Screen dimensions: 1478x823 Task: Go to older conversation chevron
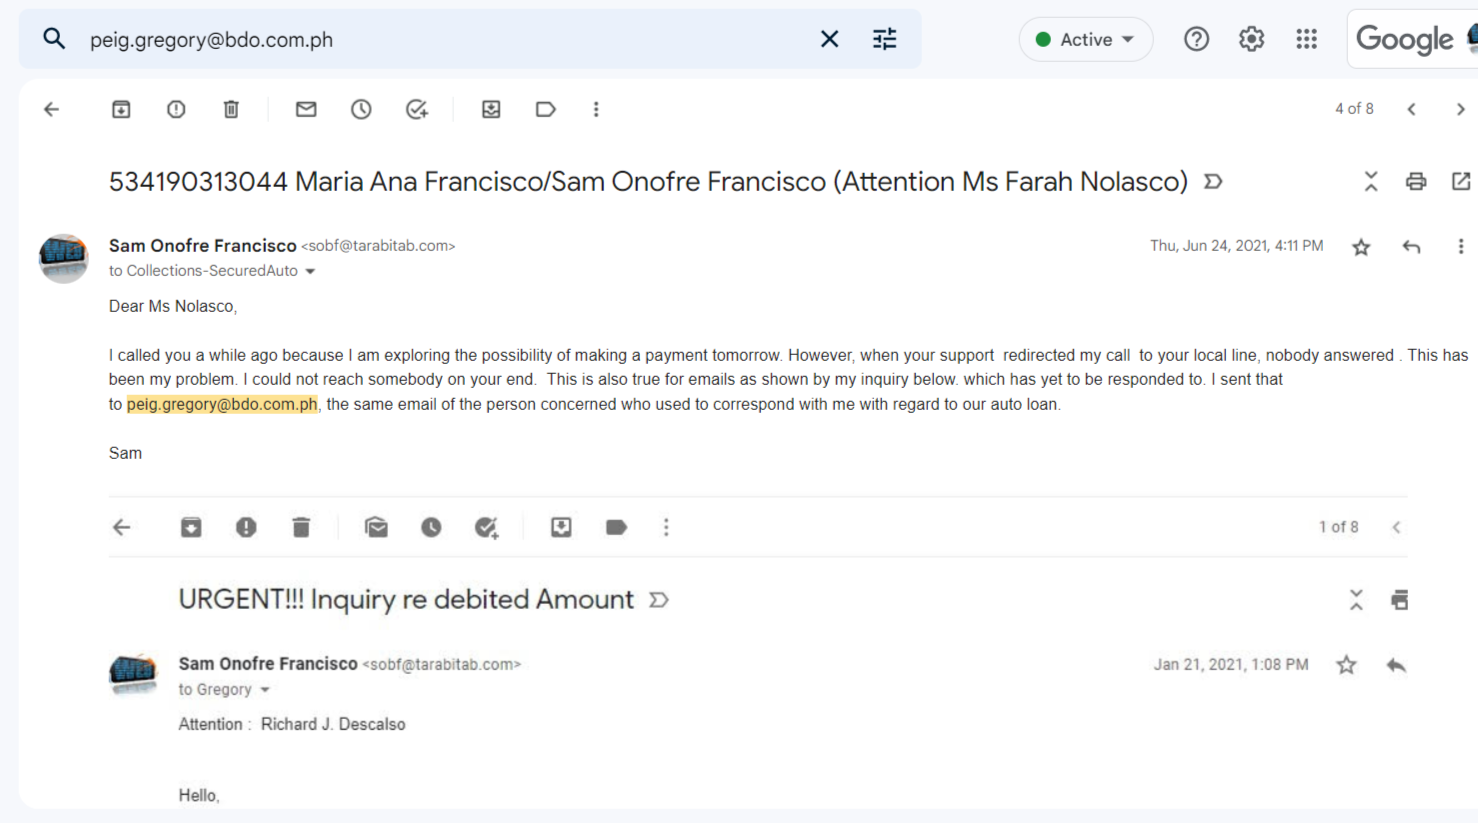1460,109
